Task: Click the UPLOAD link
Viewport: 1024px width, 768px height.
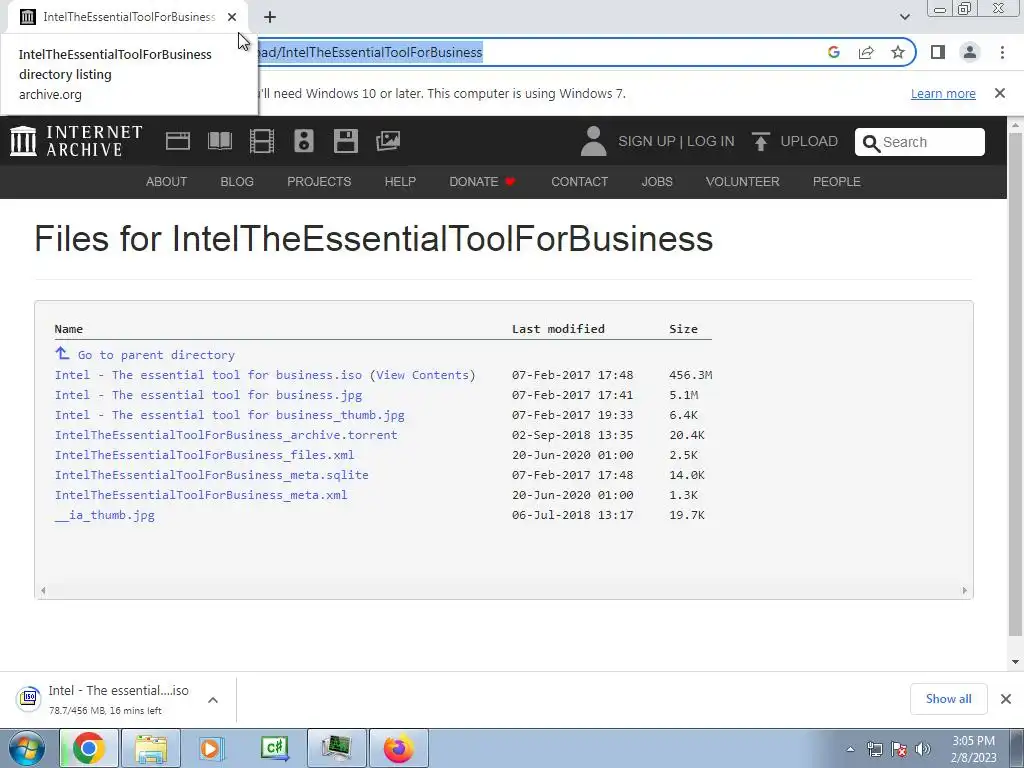Action: coord(809,141)
